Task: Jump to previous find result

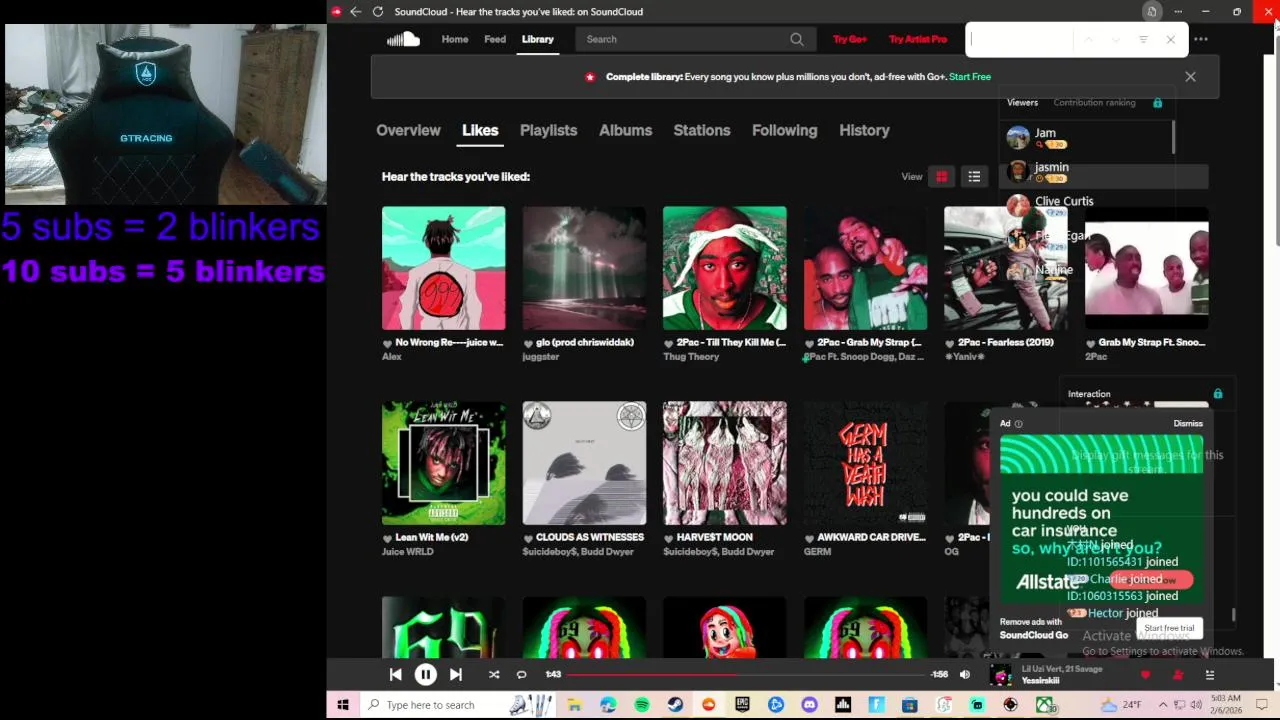Action: coord(1089,40)
